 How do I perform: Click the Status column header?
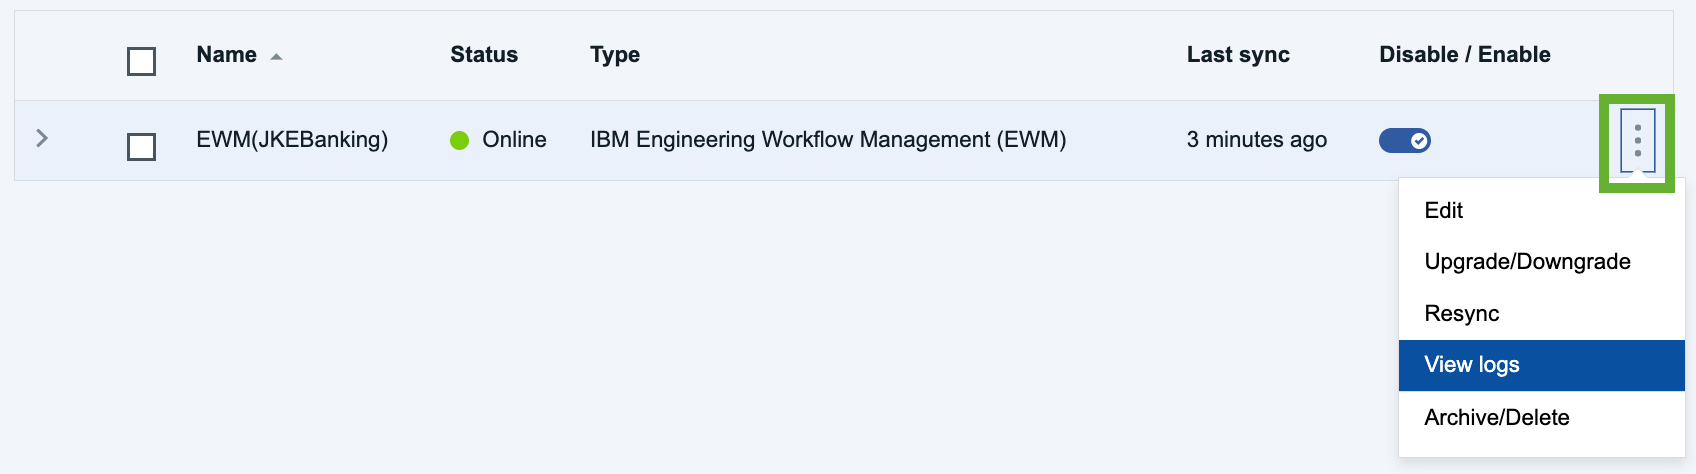point(484,55)
